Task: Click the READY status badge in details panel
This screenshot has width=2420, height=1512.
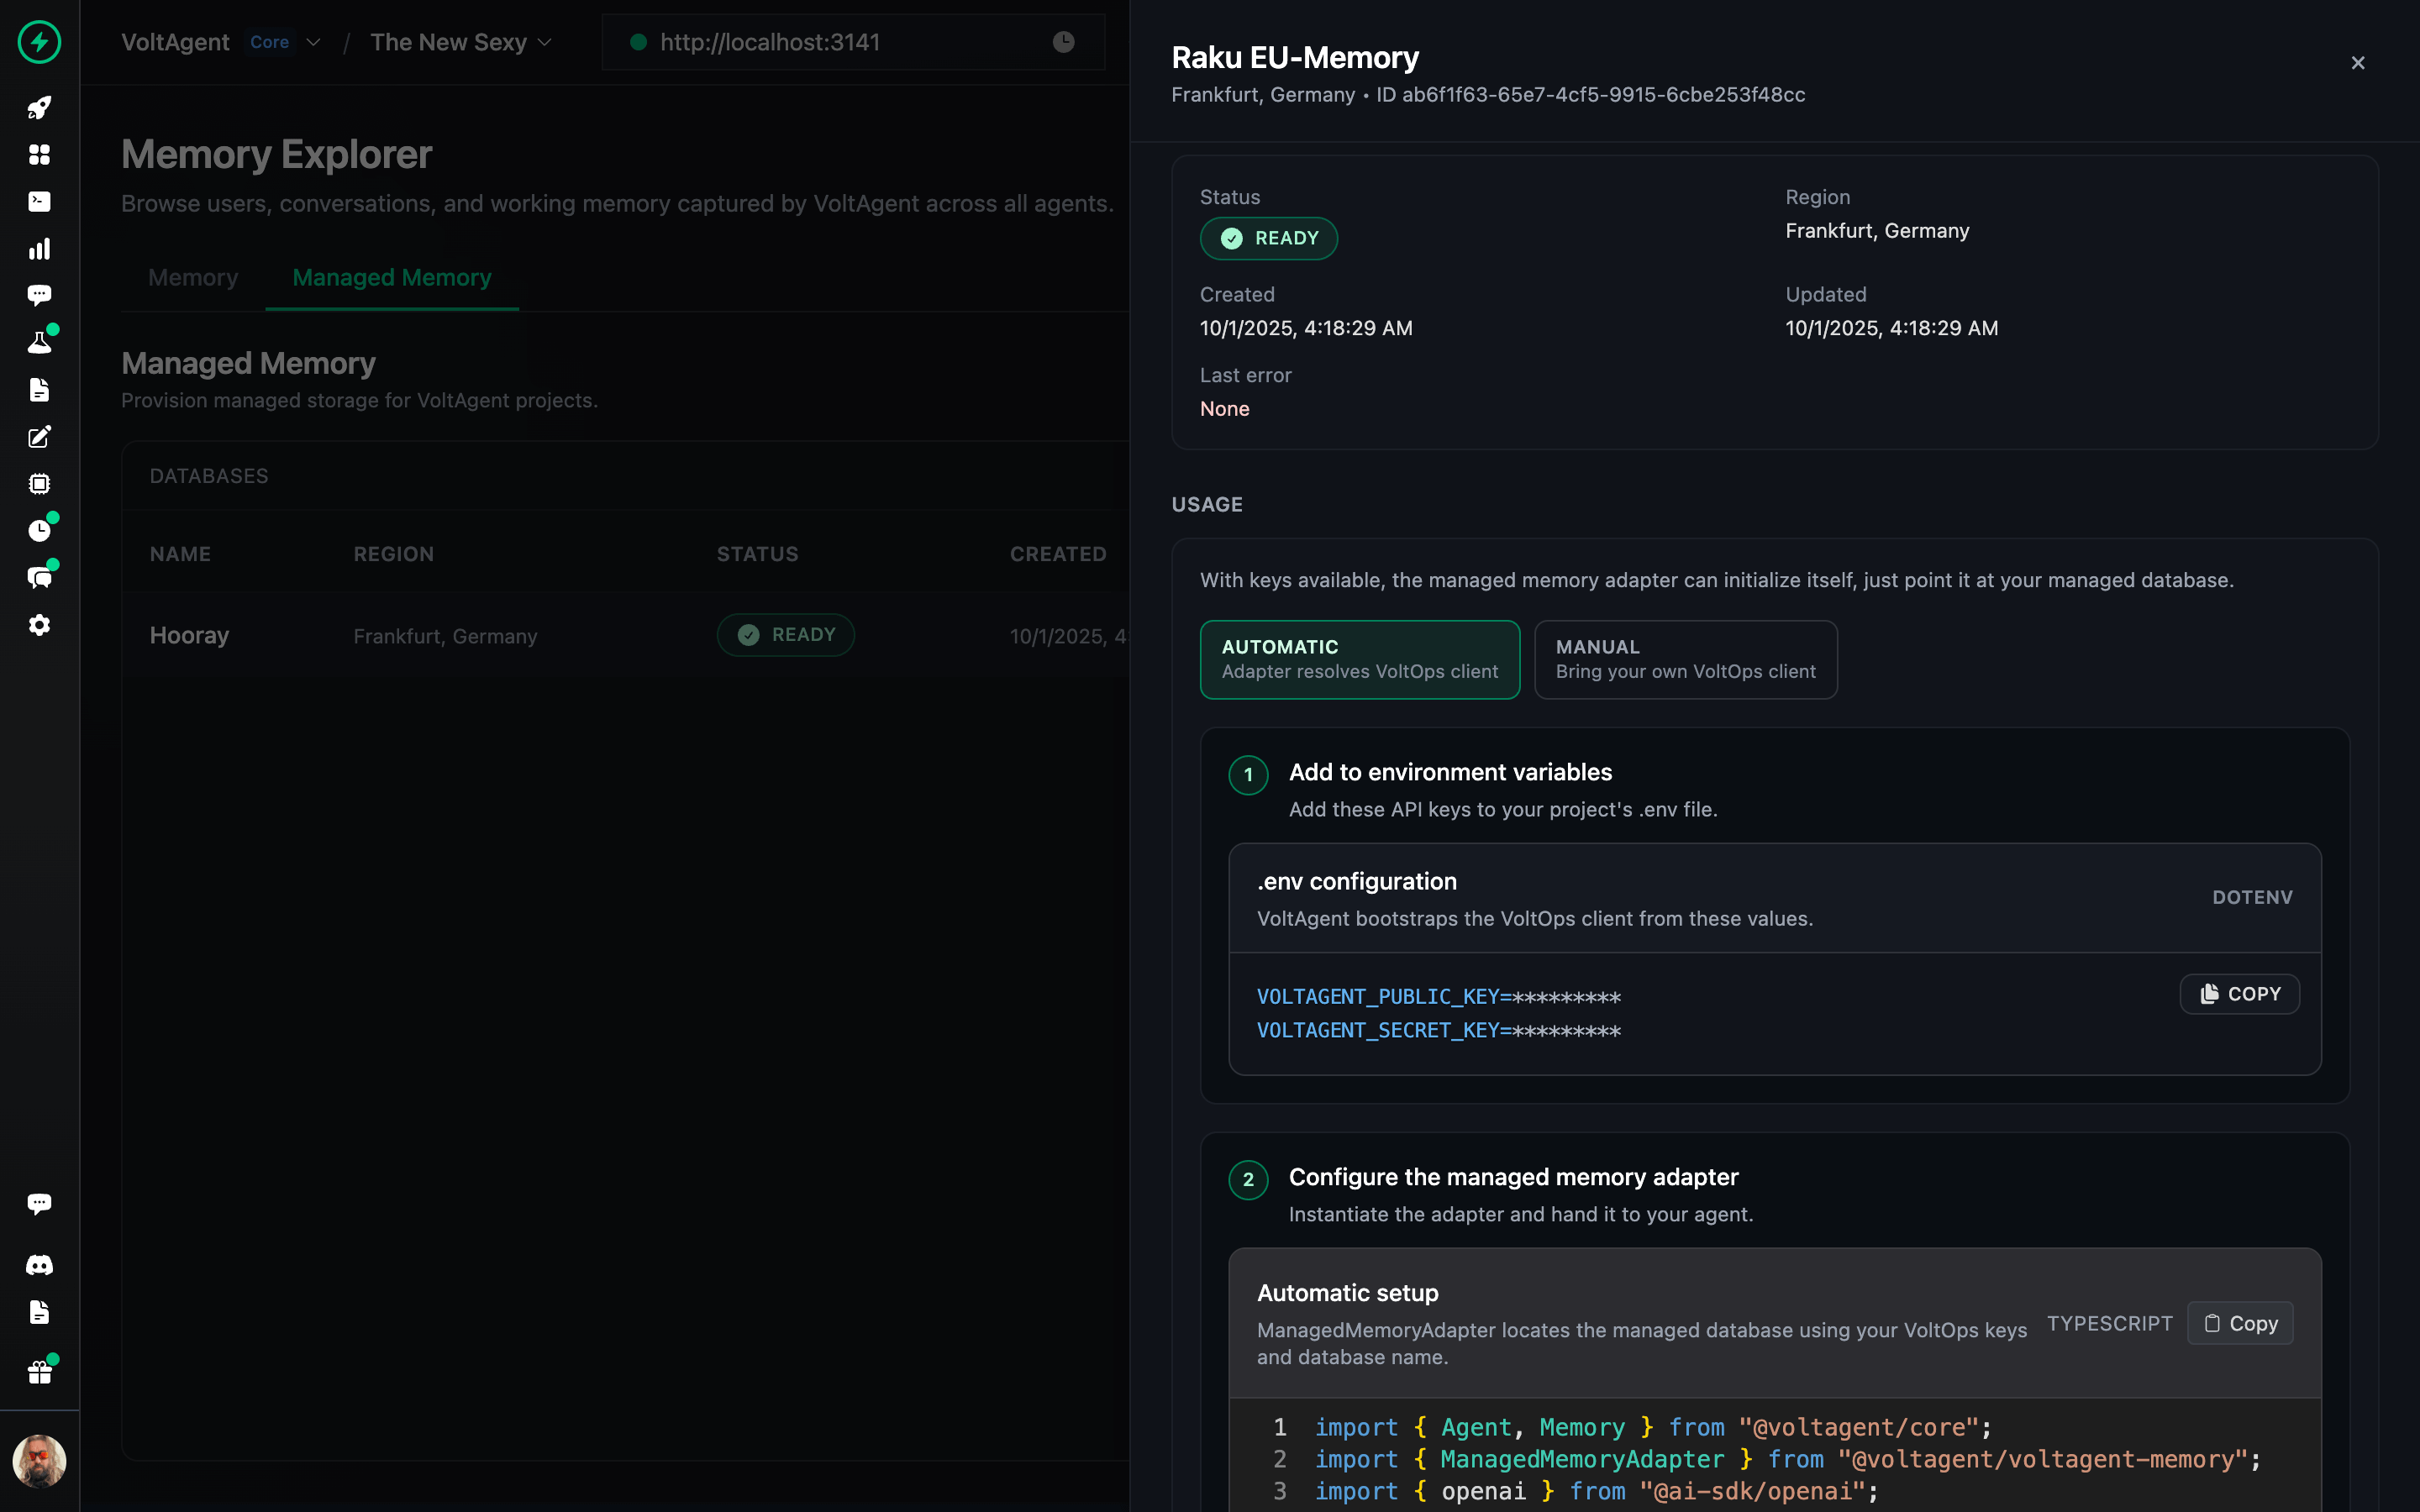Action: click(1268, 238)
